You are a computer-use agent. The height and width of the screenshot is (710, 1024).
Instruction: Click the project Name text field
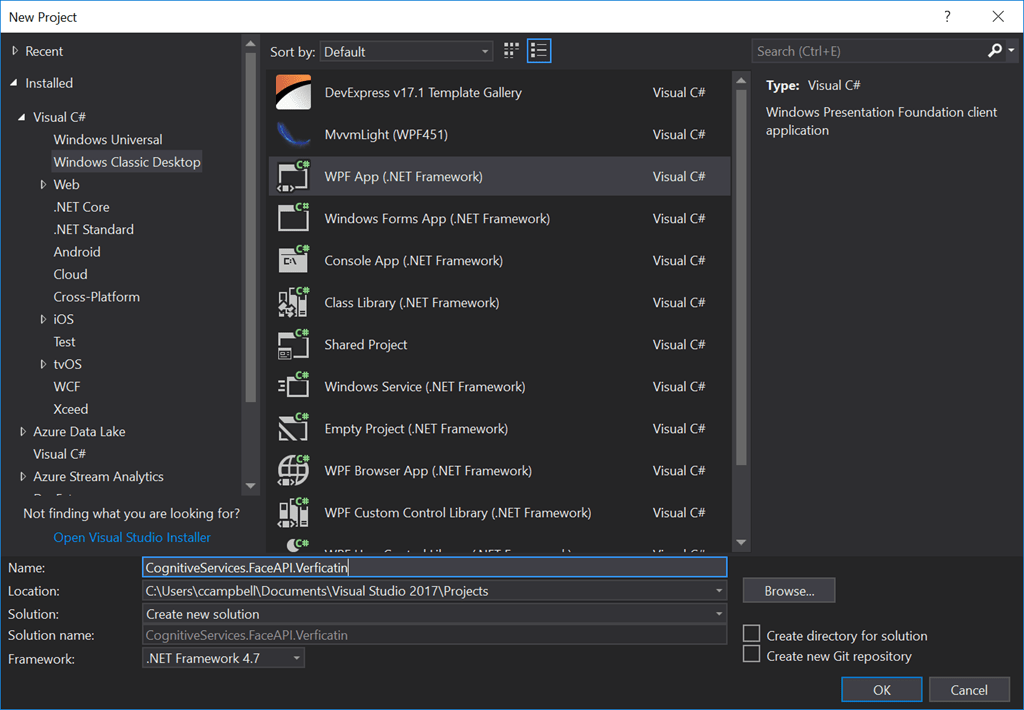(434, 567)
